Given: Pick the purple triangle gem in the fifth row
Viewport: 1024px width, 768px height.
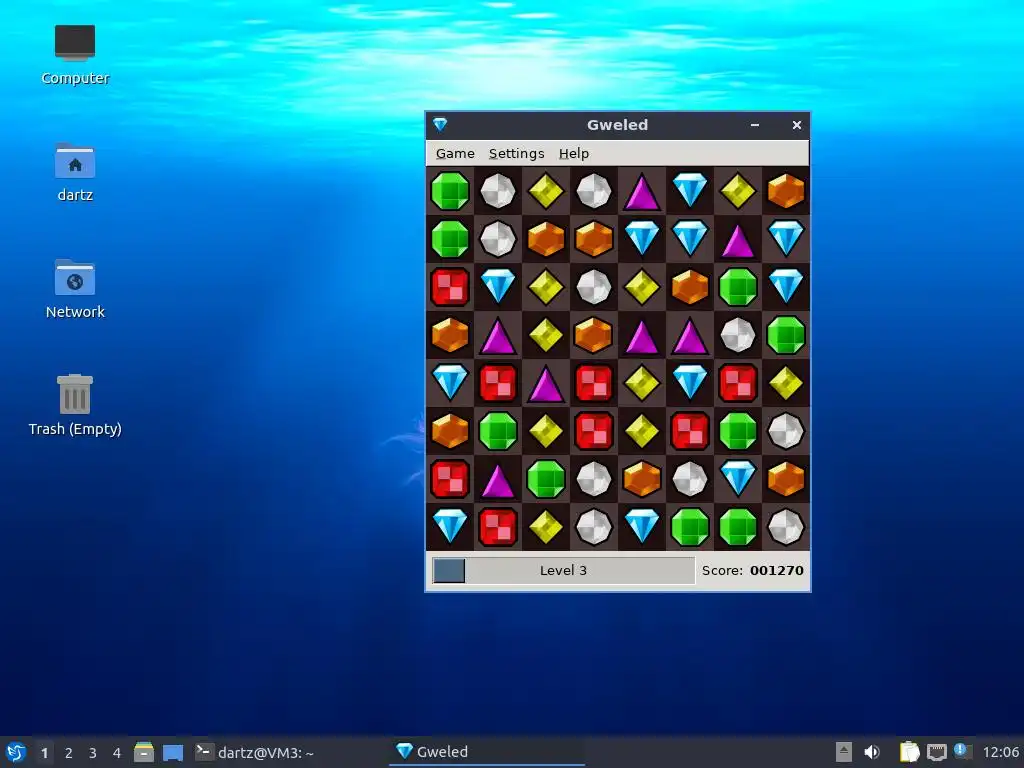Looking at the screenshot, I should click(x=546, y=383).
